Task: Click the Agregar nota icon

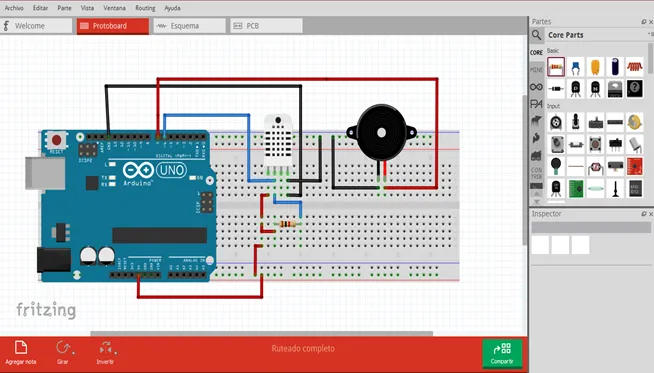Action: 20,348
